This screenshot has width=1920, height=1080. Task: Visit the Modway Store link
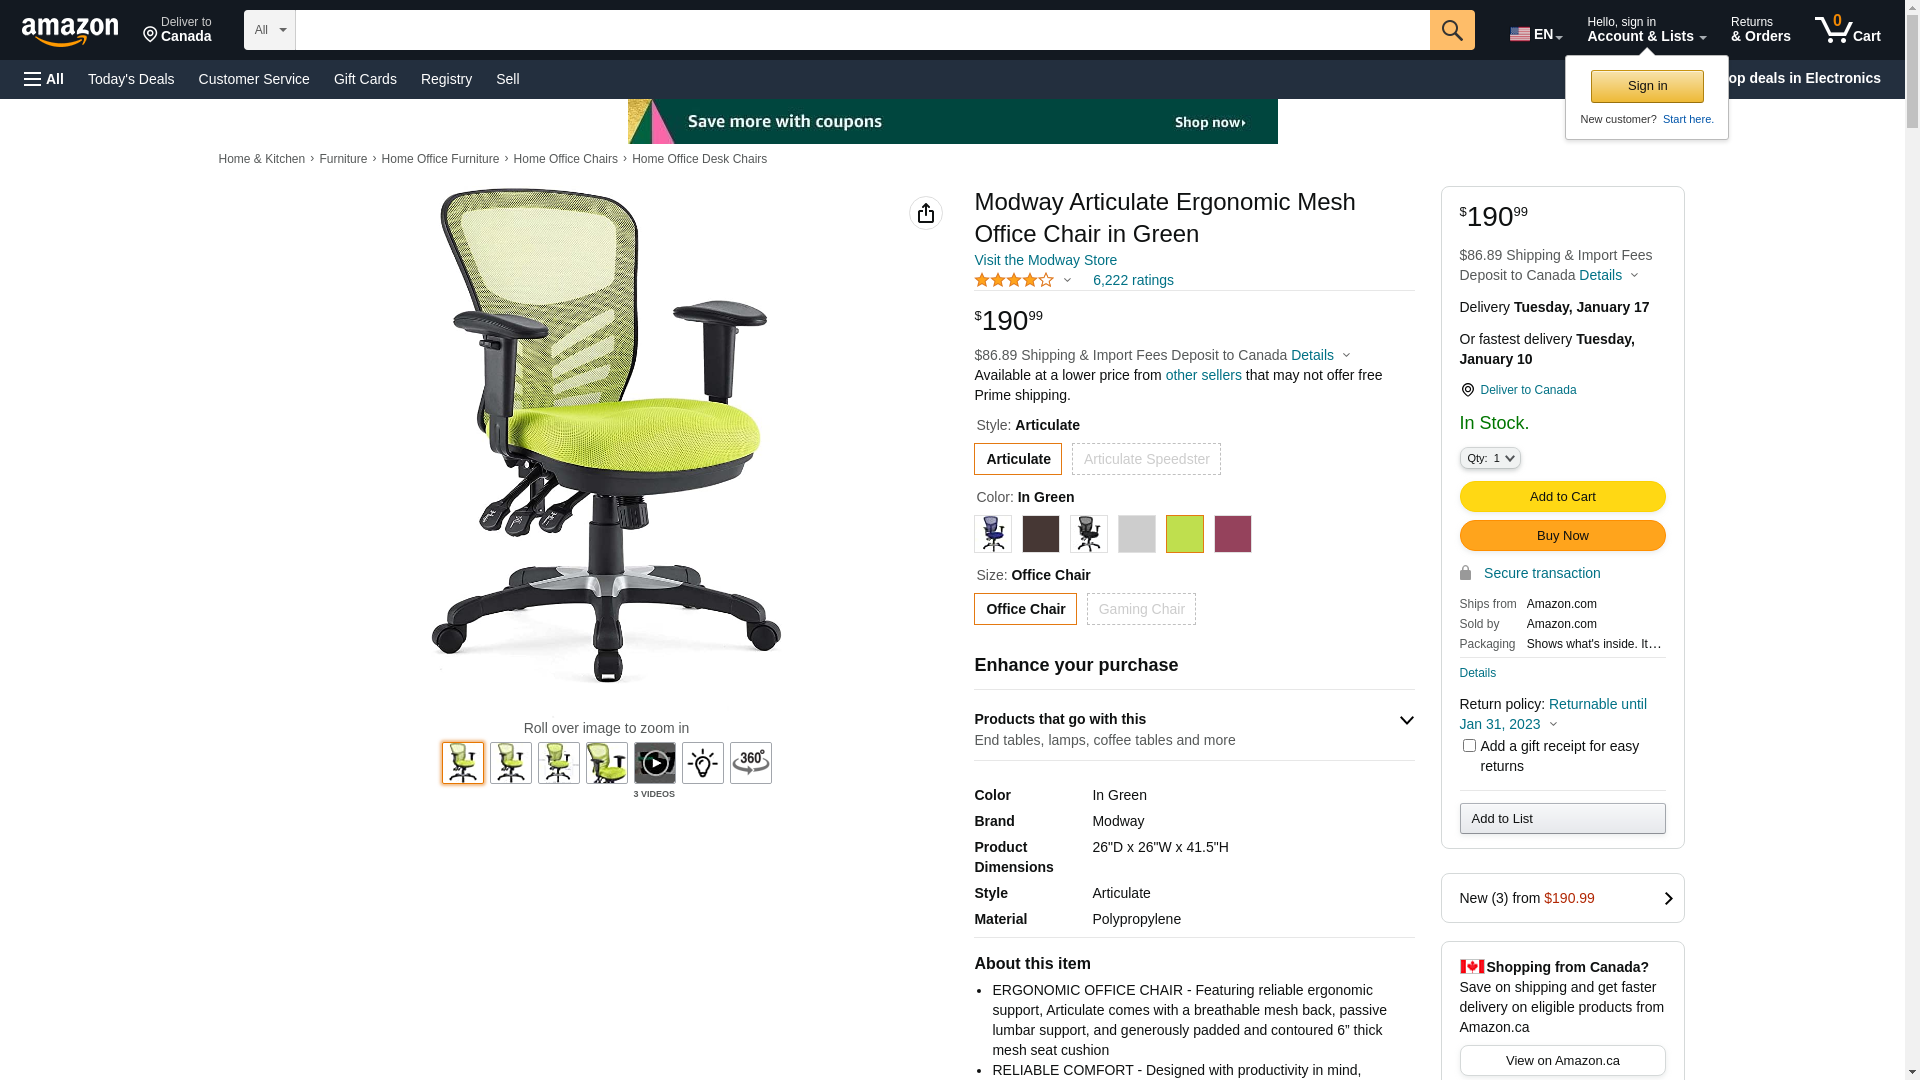click(x=1046, y=260)
